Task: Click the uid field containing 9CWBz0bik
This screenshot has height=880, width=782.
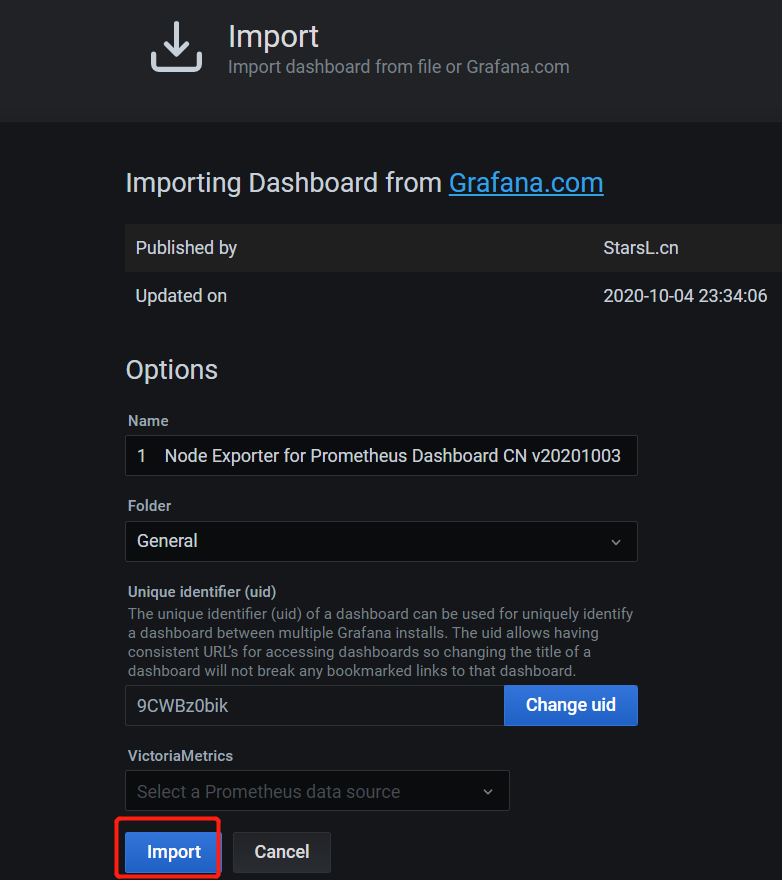Action: coord(314,705)
